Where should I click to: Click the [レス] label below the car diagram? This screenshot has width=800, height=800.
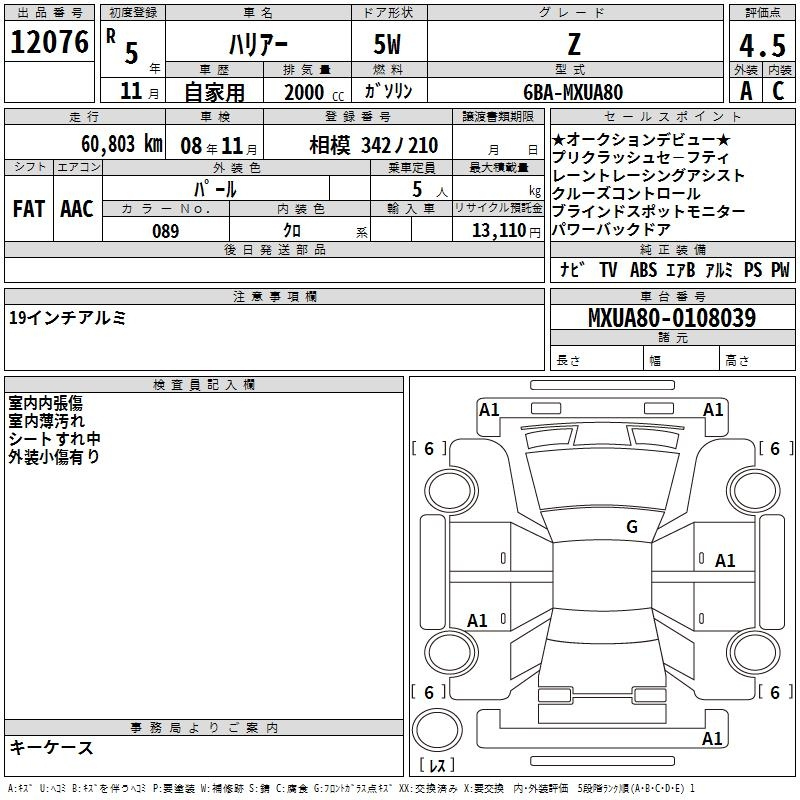pyautogui.click(x=436, y=767)
